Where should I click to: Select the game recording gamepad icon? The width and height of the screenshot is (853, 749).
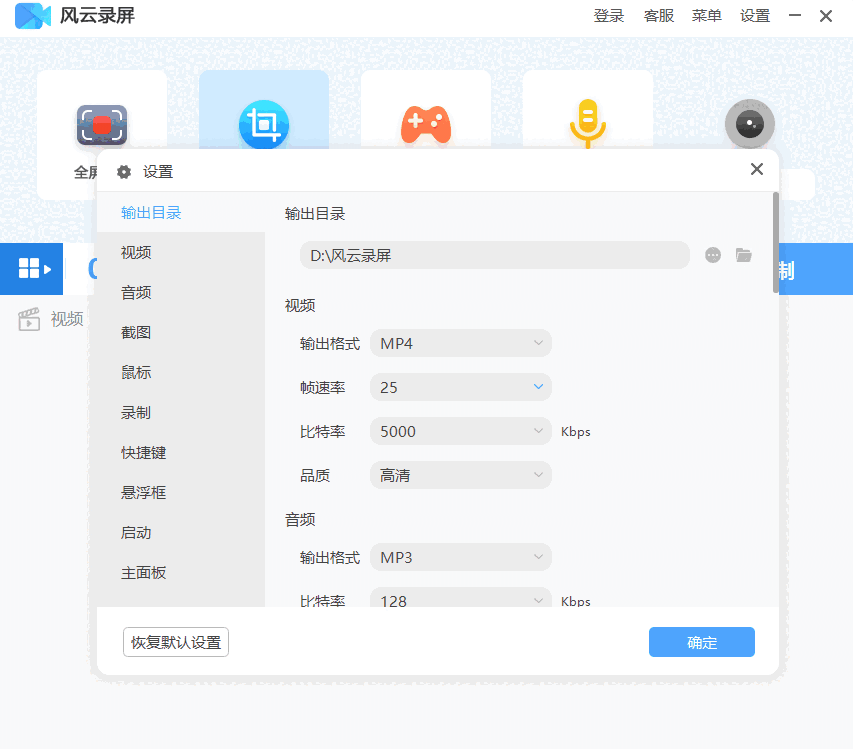[x=426, y=125]
